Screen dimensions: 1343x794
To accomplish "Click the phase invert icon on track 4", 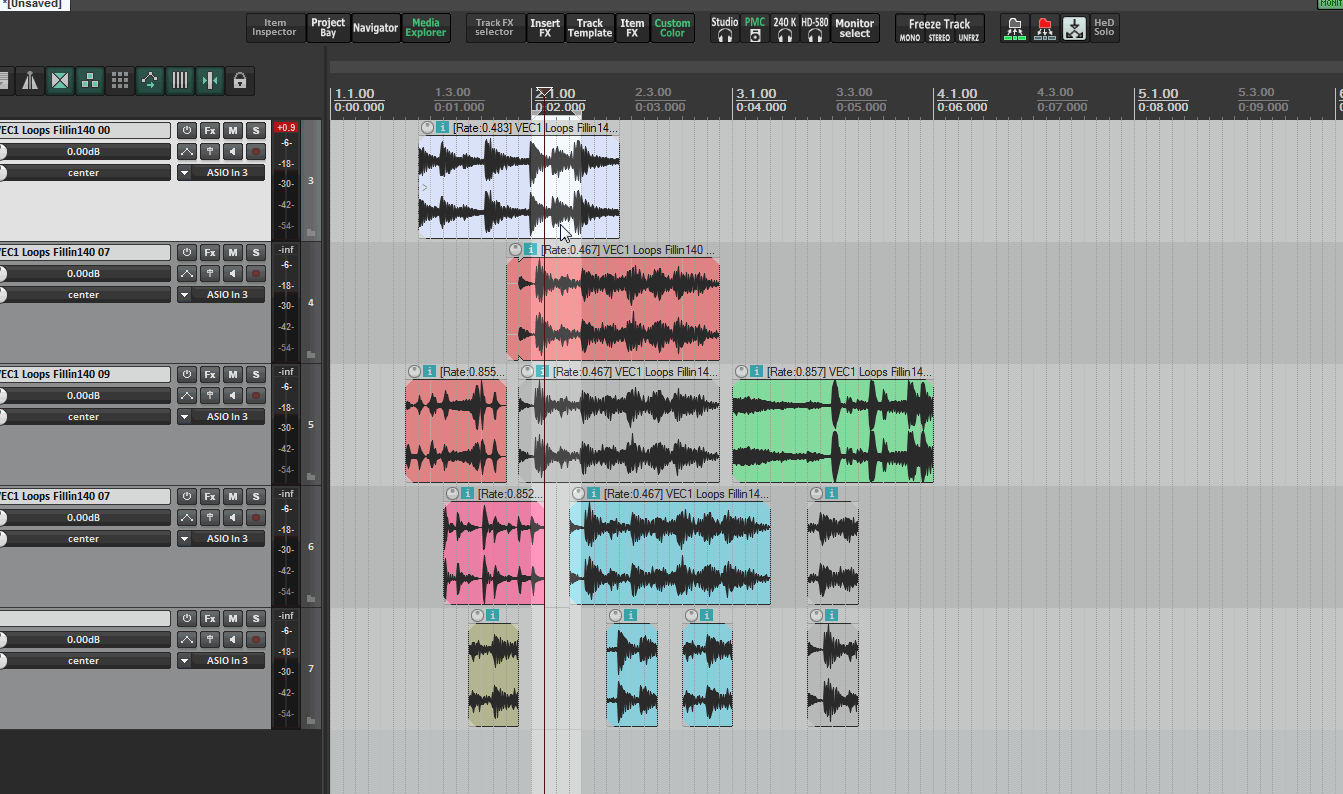I will tap(210, 274).
